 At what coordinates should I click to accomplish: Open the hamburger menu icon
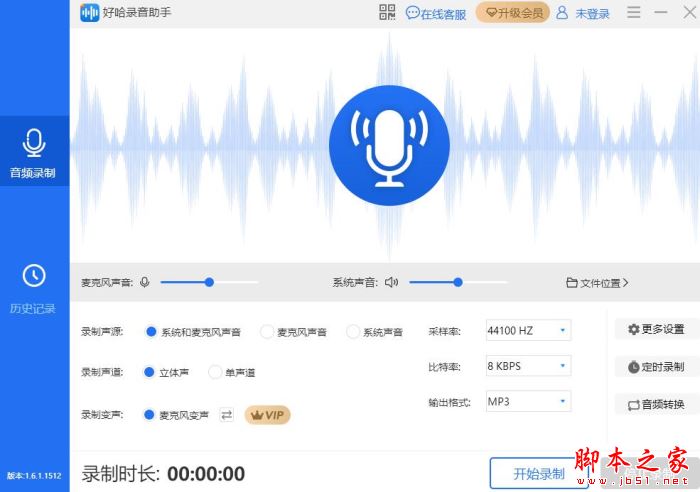pos(633,12)
